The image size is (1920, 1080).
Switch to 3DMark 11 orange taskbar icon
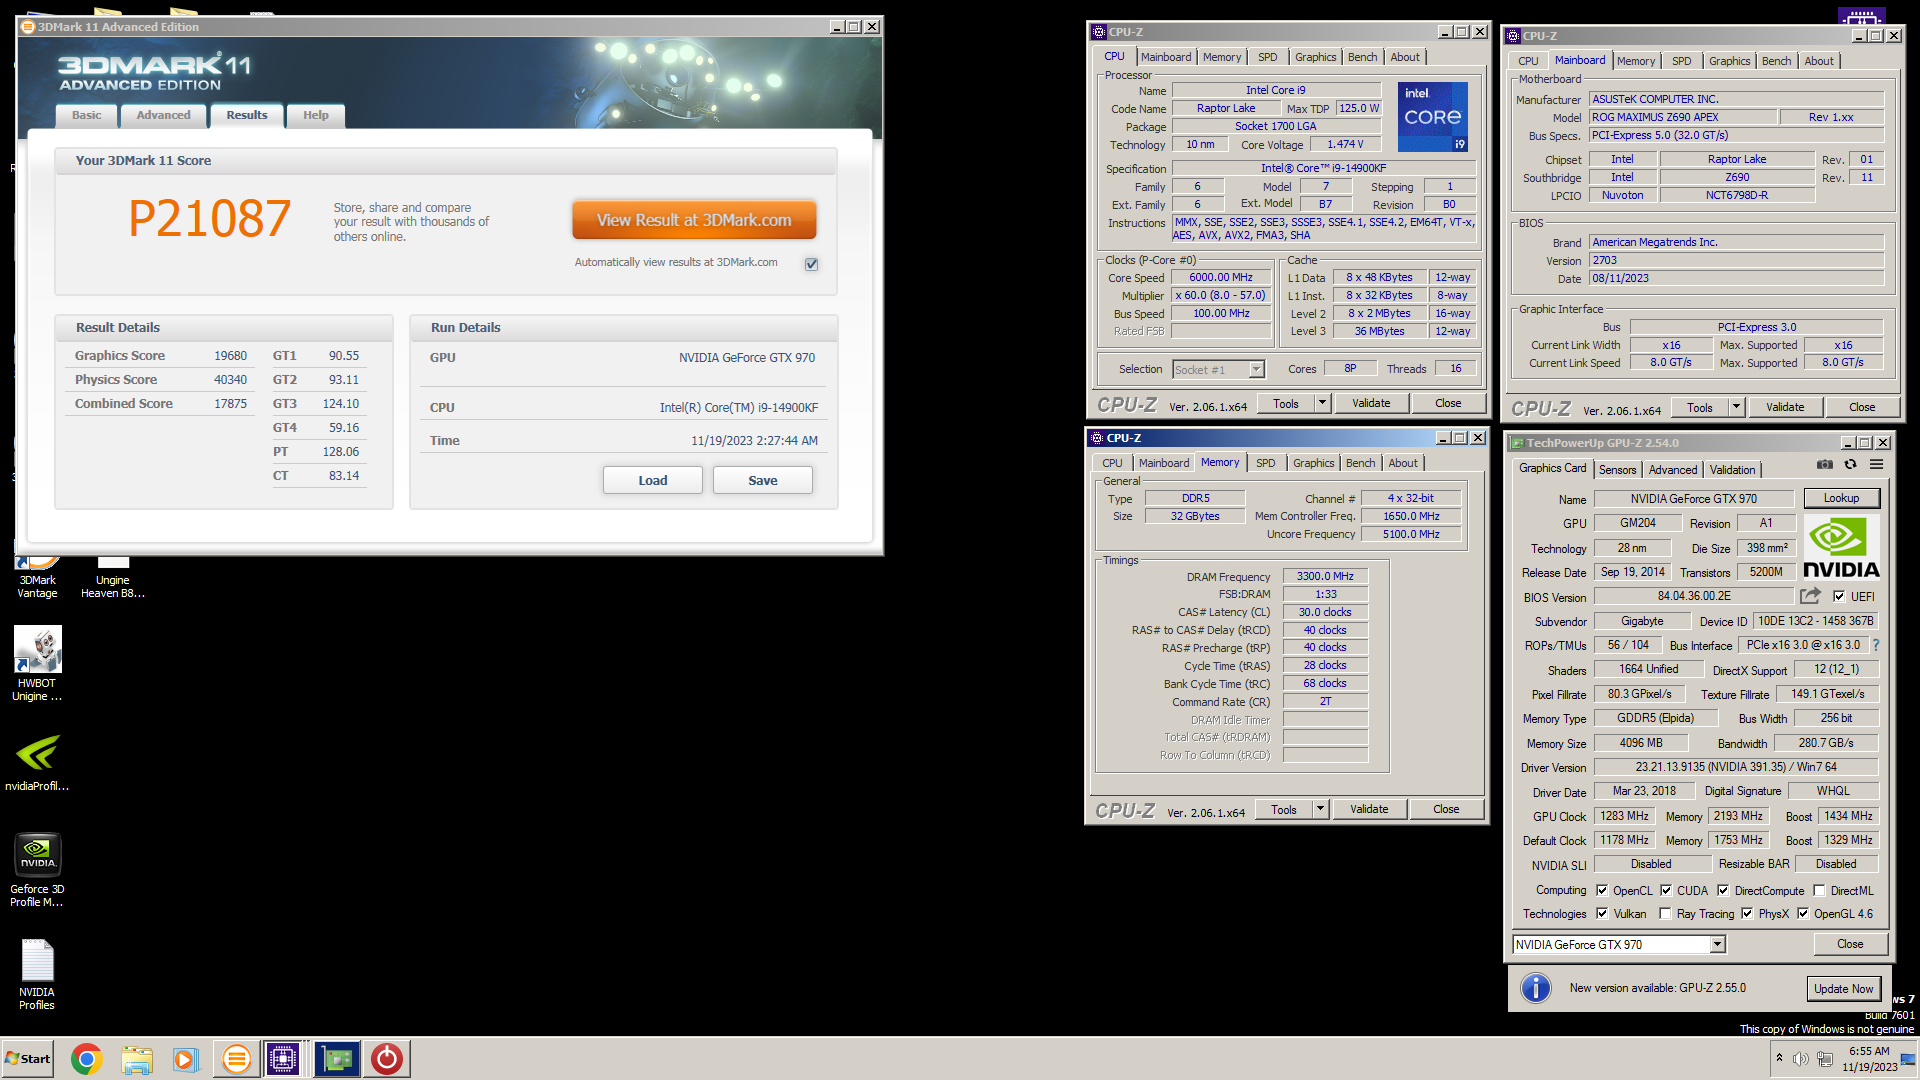237,1059
